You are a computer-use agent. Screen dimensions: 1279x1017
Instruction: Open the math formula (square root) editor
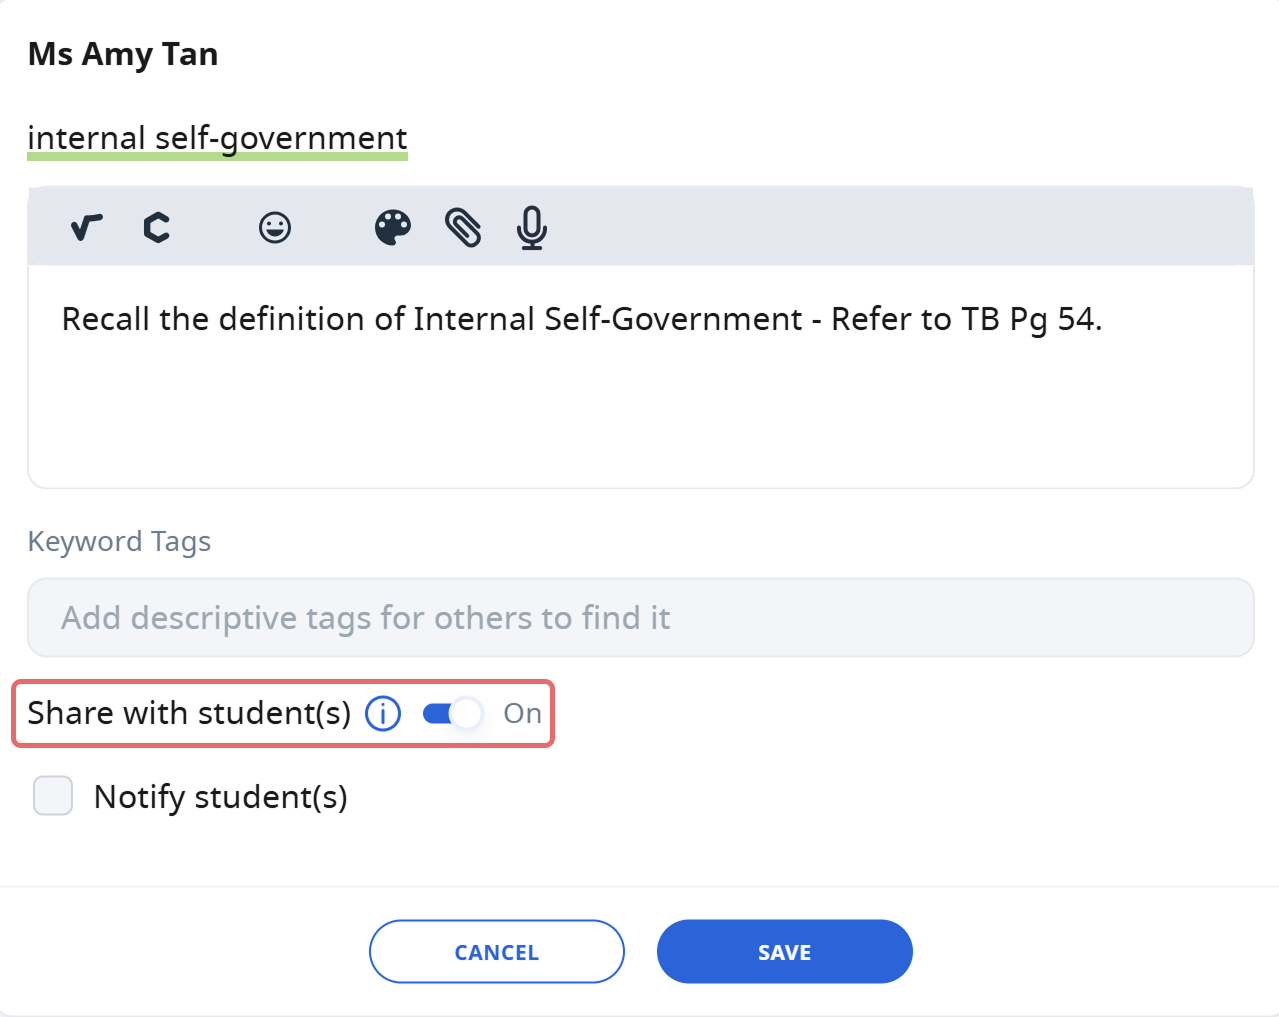[x=87, y=227]
